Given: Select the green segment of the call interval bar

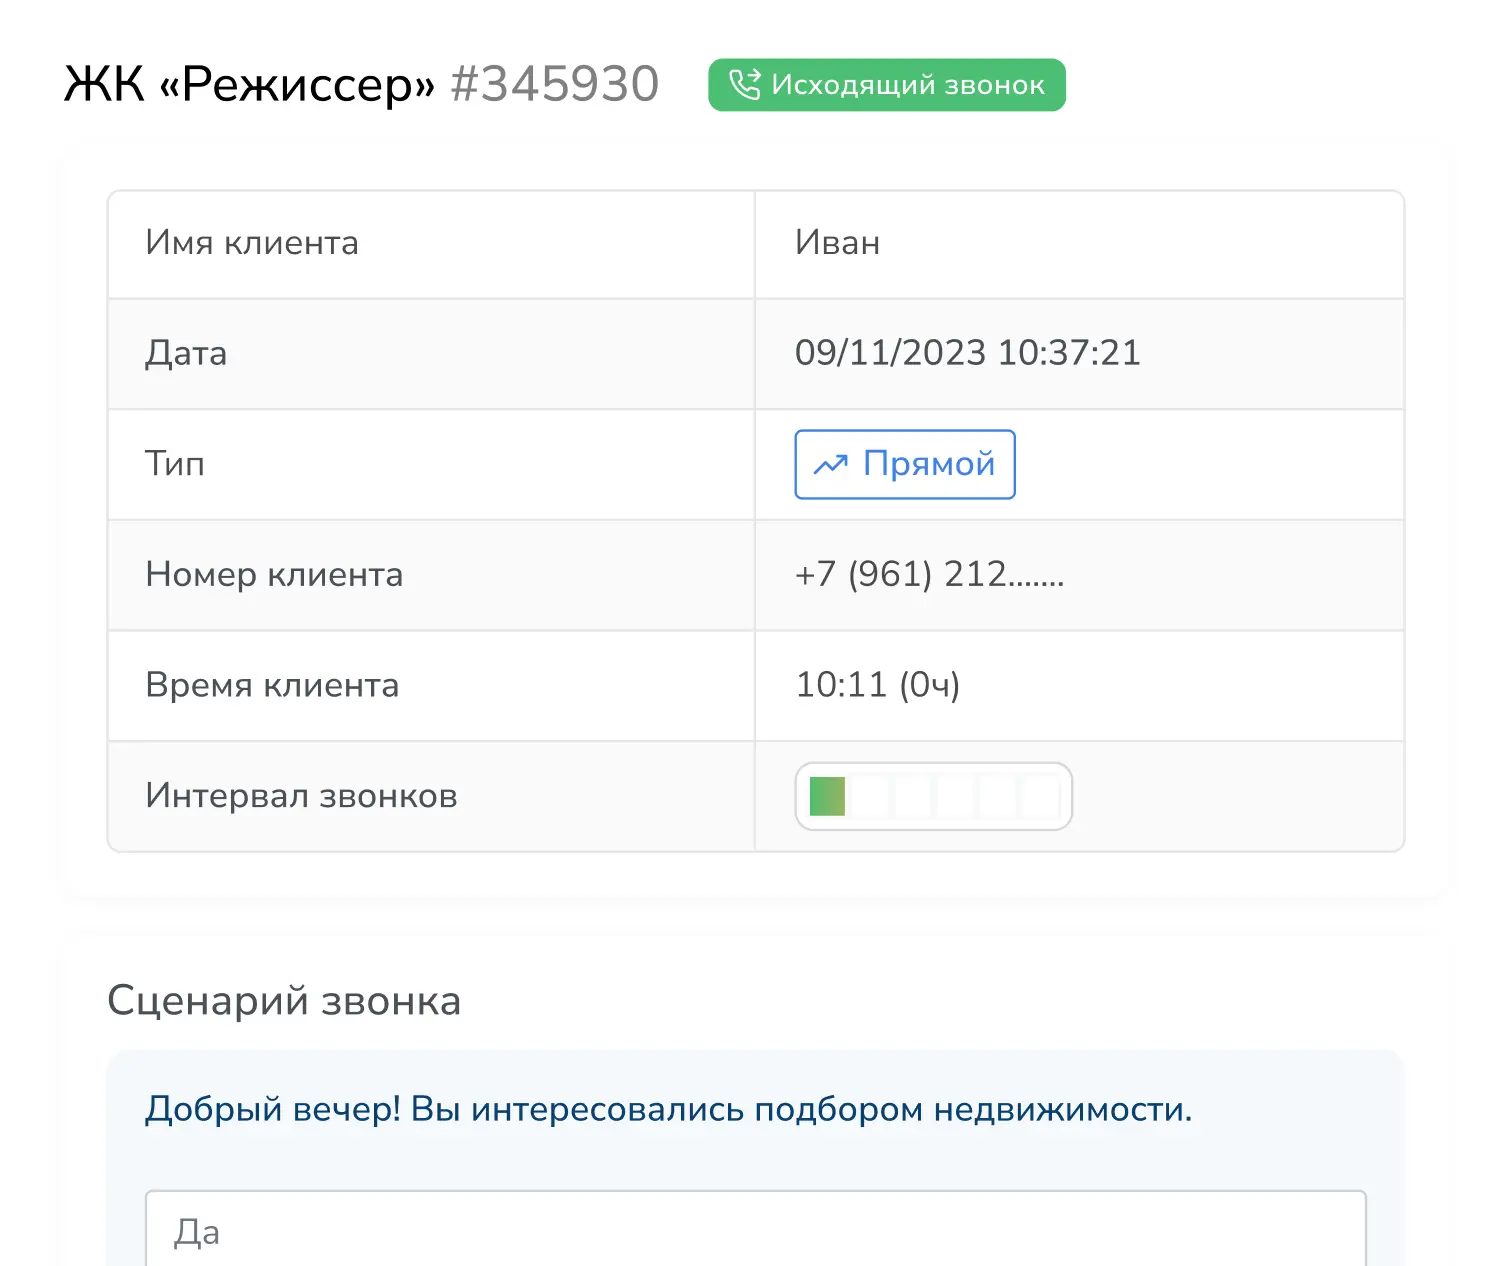Looking at the screenshot, I should pyautogui.click(x=827, y=797).
